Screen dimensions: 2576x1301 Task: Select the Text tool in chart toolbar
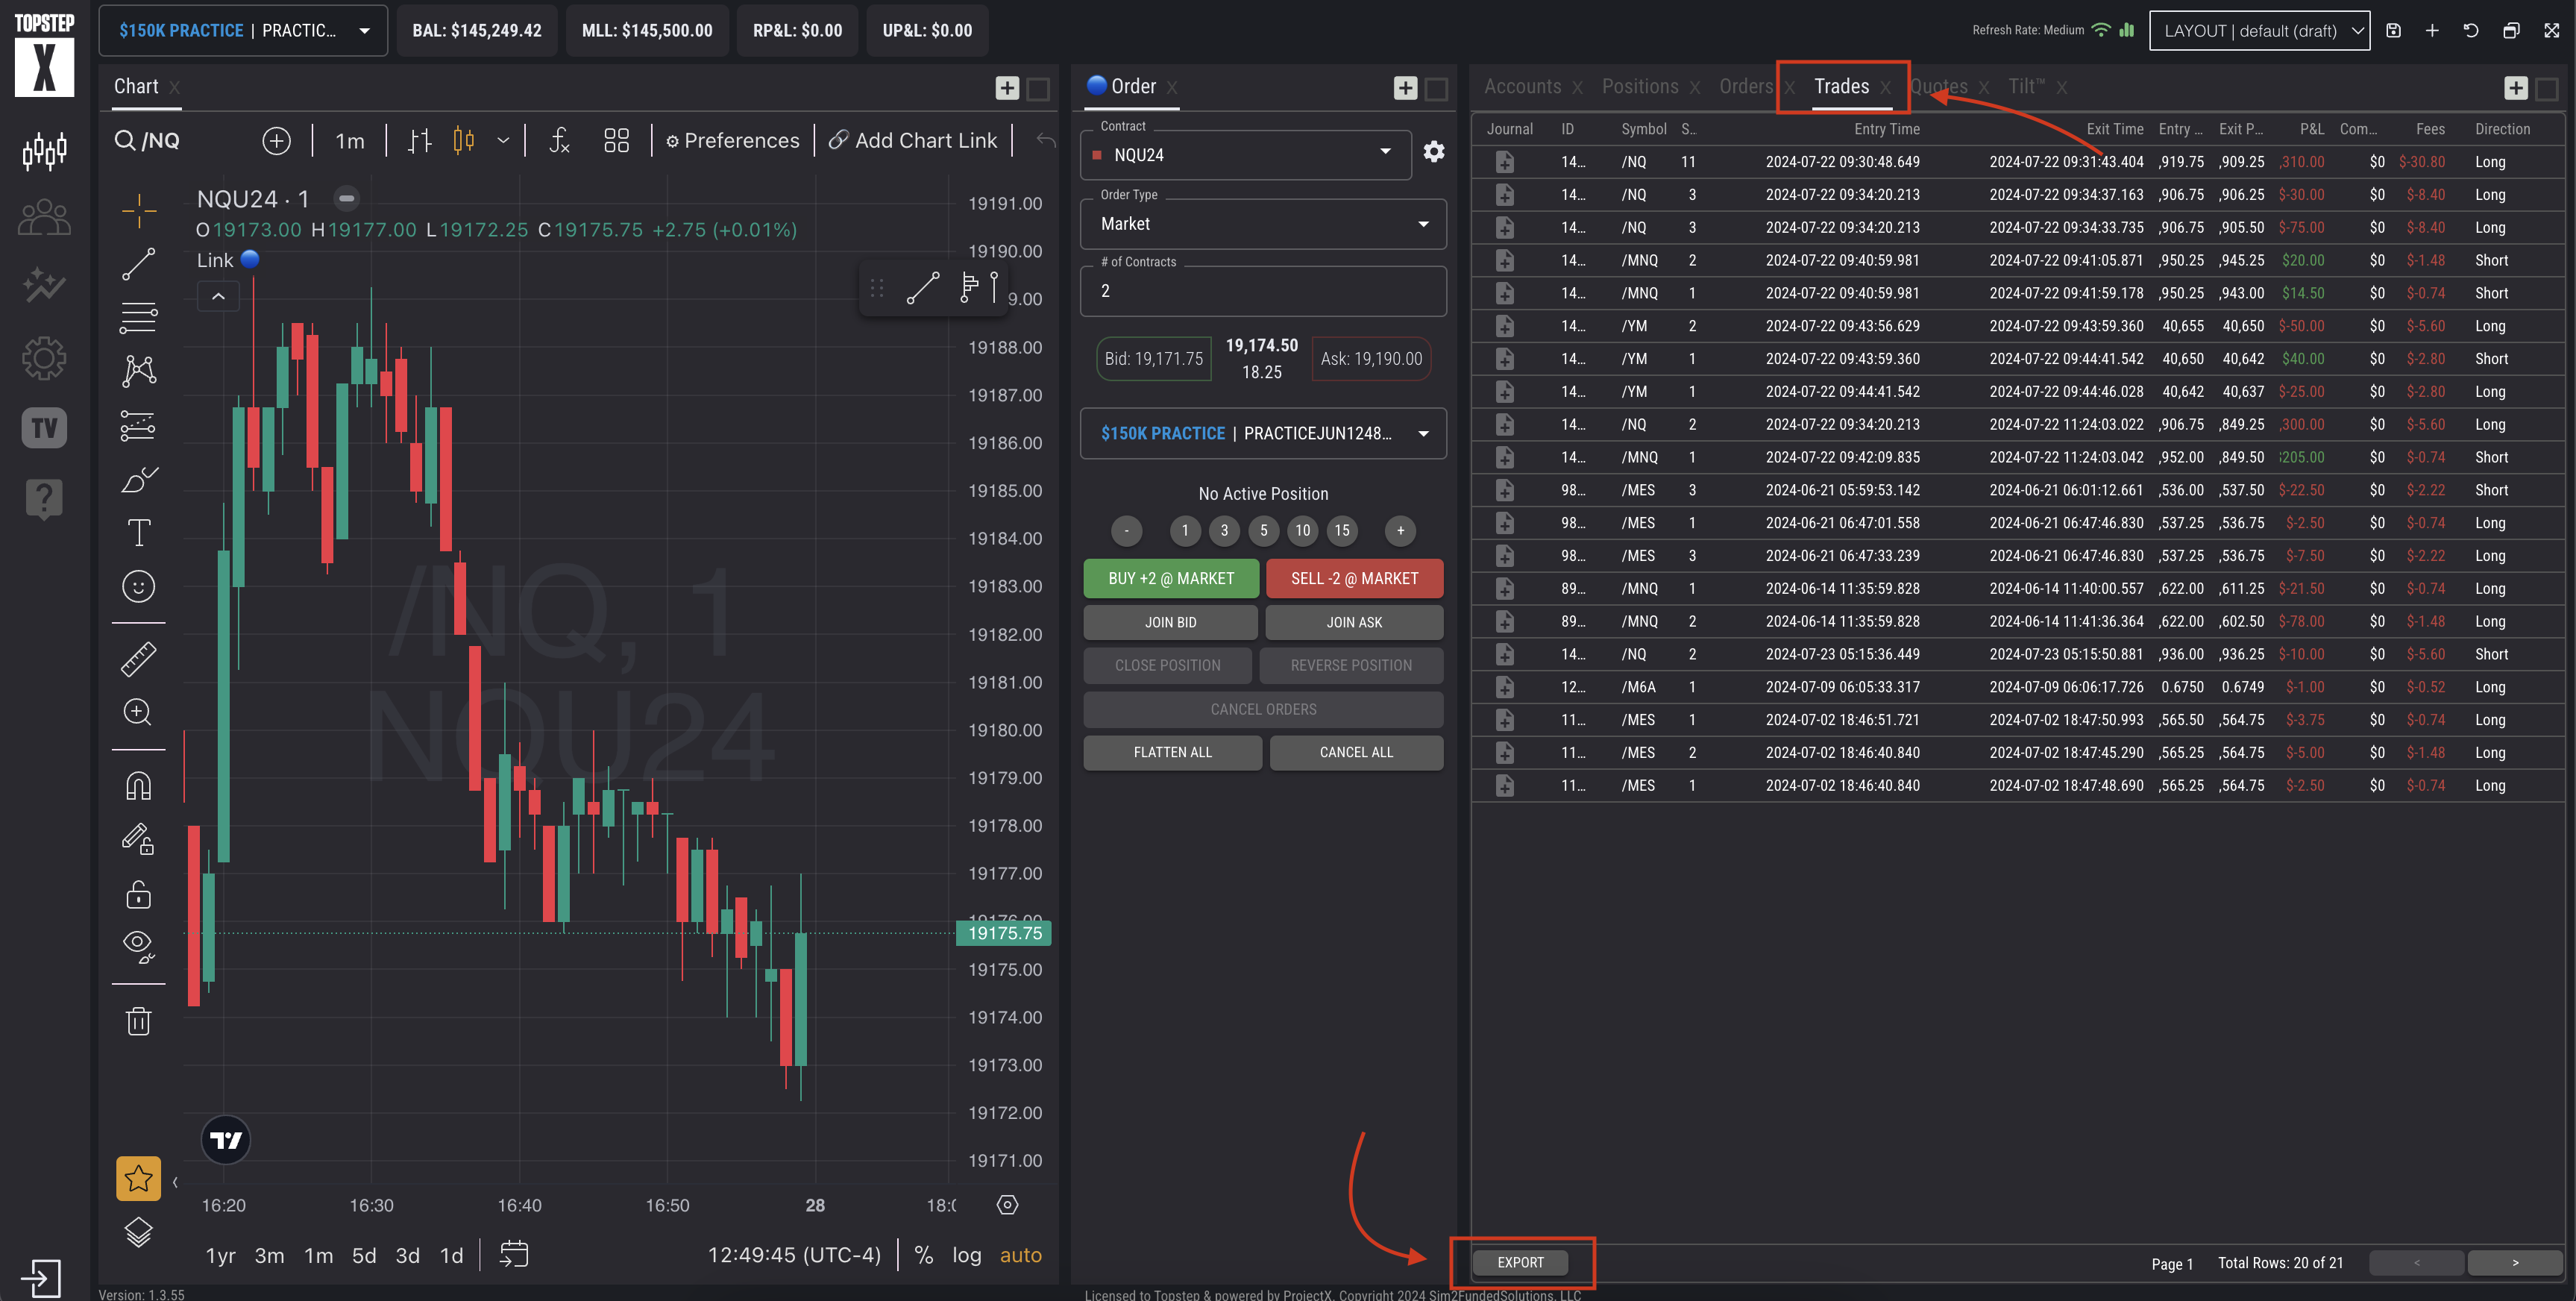(138, 533)
